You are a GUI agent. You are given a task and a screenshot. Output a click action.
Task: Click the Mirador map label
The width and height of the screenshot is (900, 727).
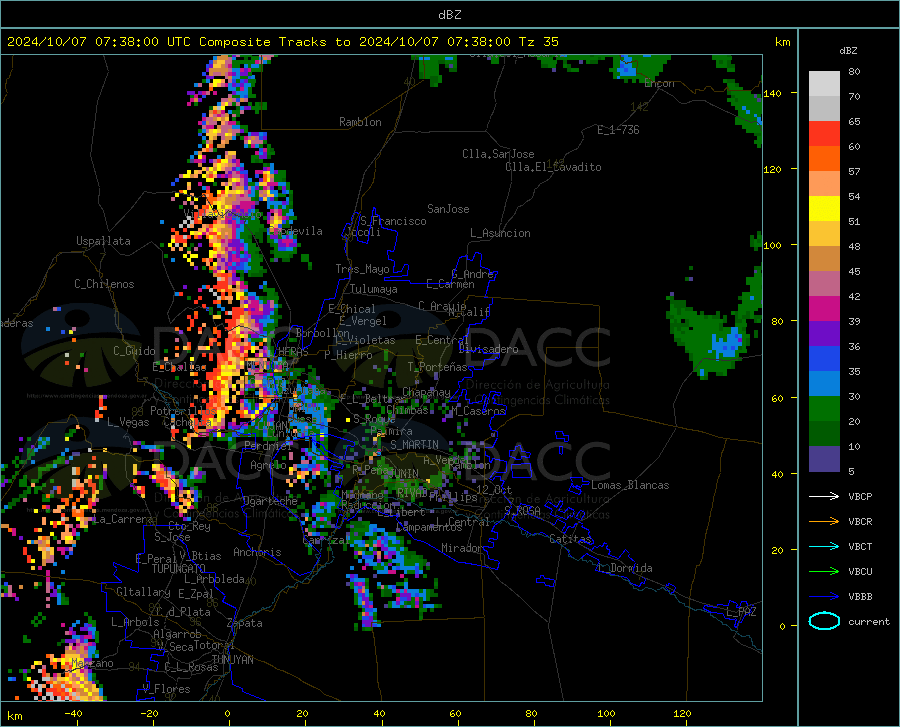tap(462, 548)
